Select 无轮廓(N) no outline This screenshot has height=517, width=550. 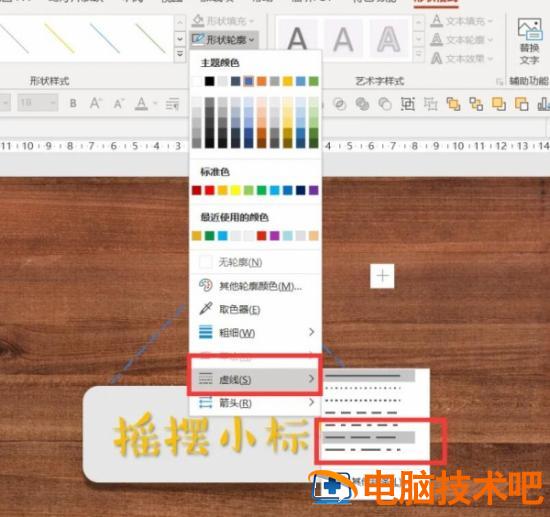(x=255, y=262)
